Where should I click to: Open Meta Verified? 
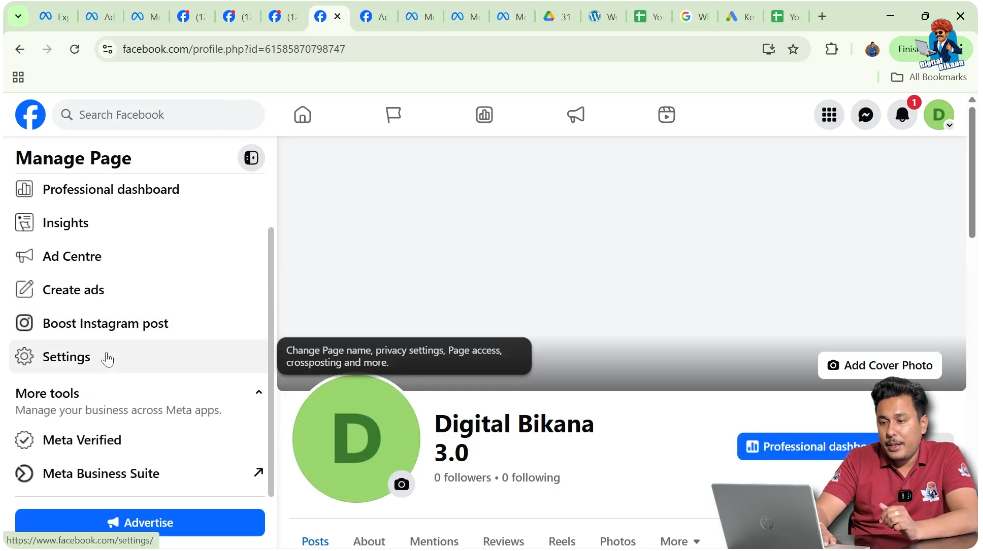click(x=137, y=440)
